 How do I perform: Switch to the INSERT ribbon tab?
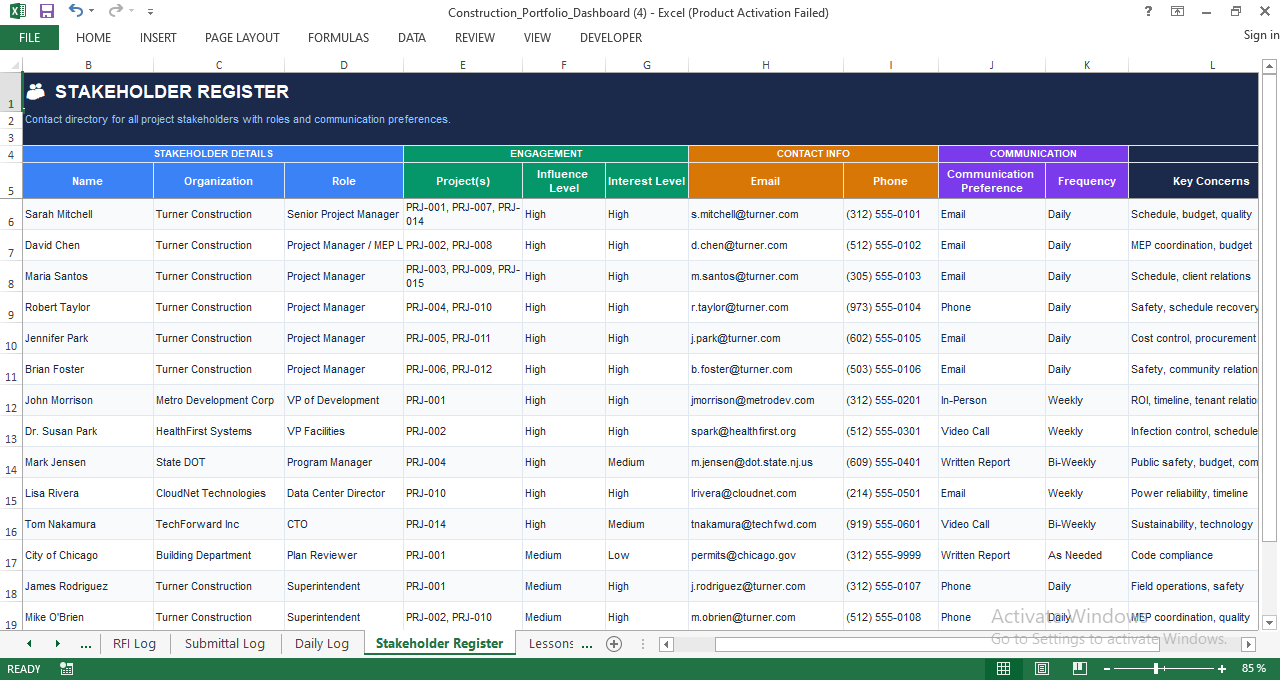158,38
